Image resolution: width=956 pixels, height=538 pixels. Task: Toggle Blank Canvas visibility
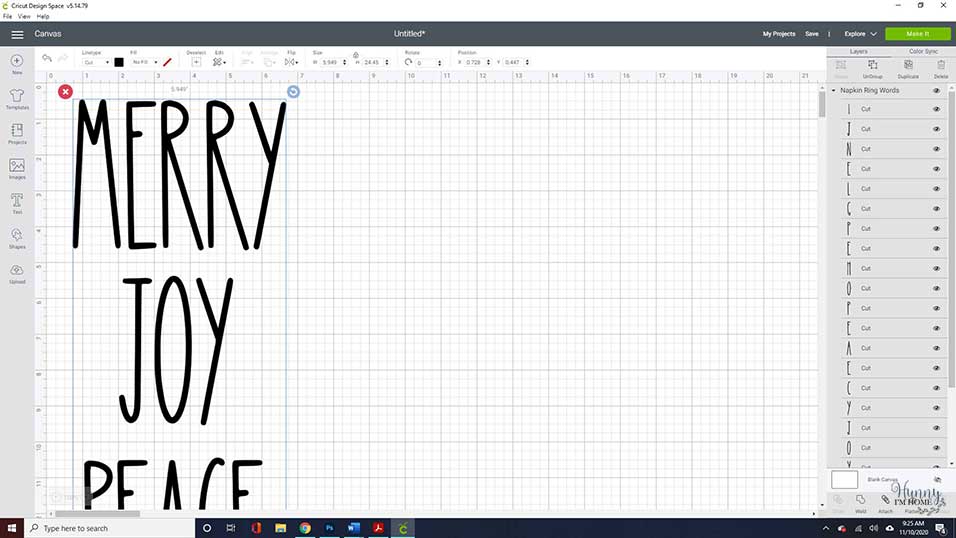click(x=937, y=479)
